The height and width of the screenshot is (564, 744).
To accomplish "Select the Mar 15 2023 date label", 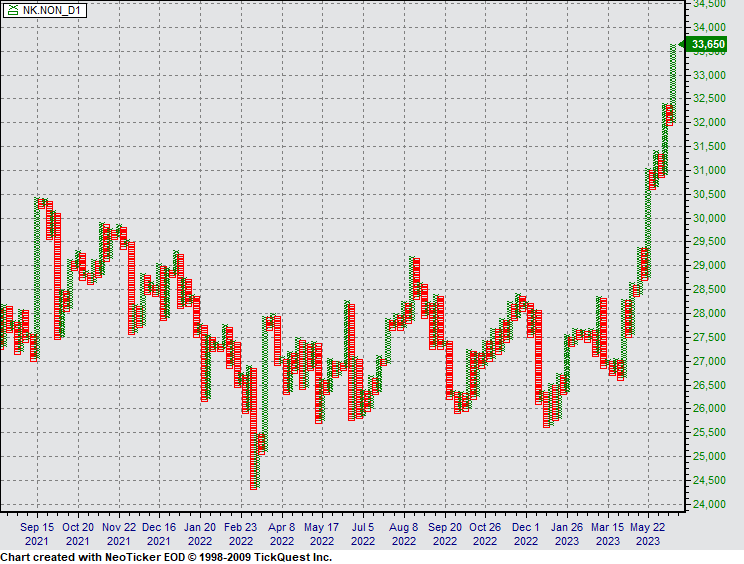I will [607, 534].
